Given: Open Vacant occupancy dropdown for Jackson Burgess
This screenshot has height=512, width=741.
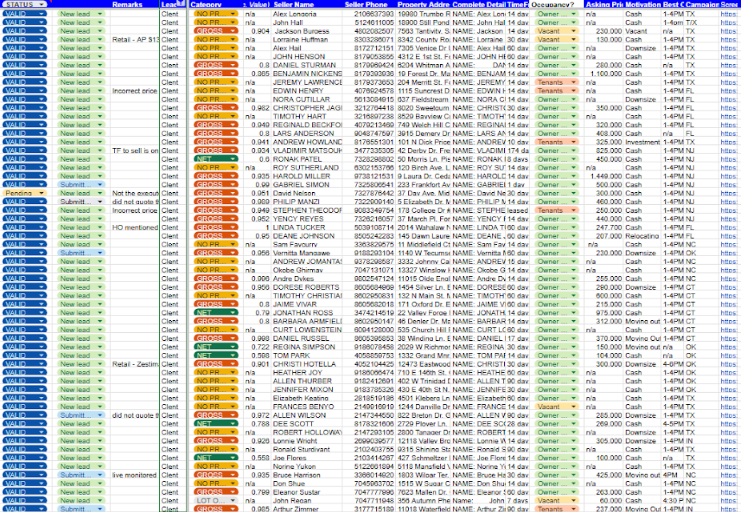Looking at the screenshot, I should tap(573, 32).
